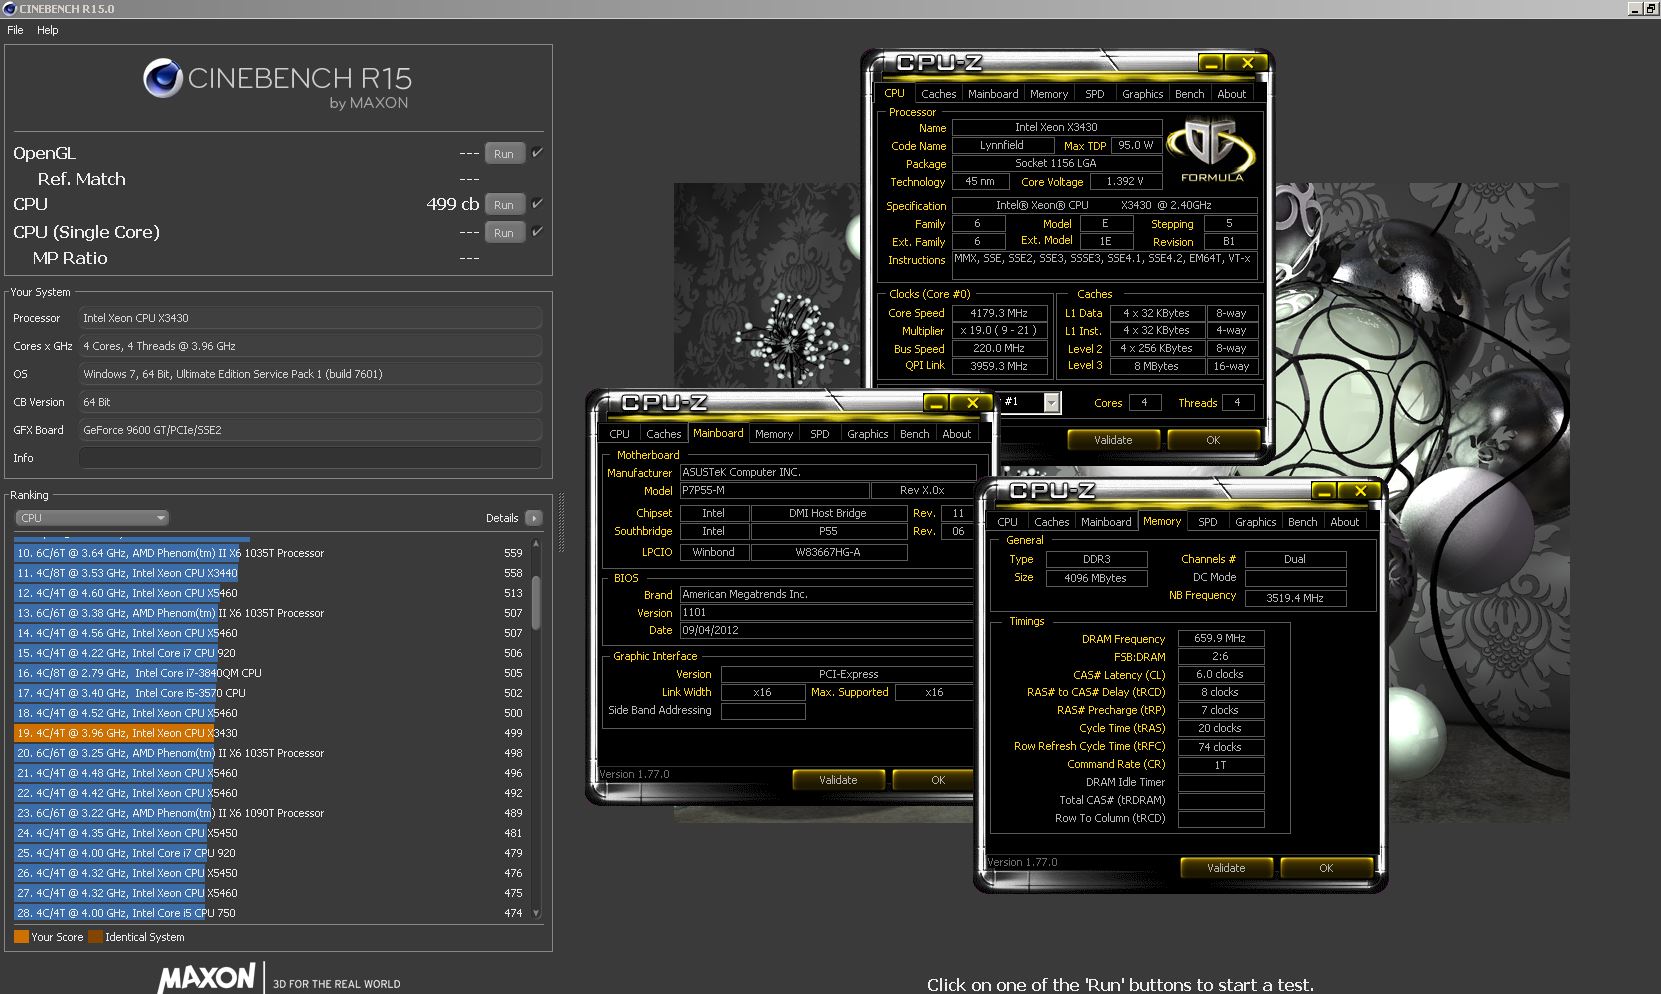Viewport: 1661px width, 994px height.
Task: Open About tab in CPU-Z Memory window
Action: coord(1345,522)
